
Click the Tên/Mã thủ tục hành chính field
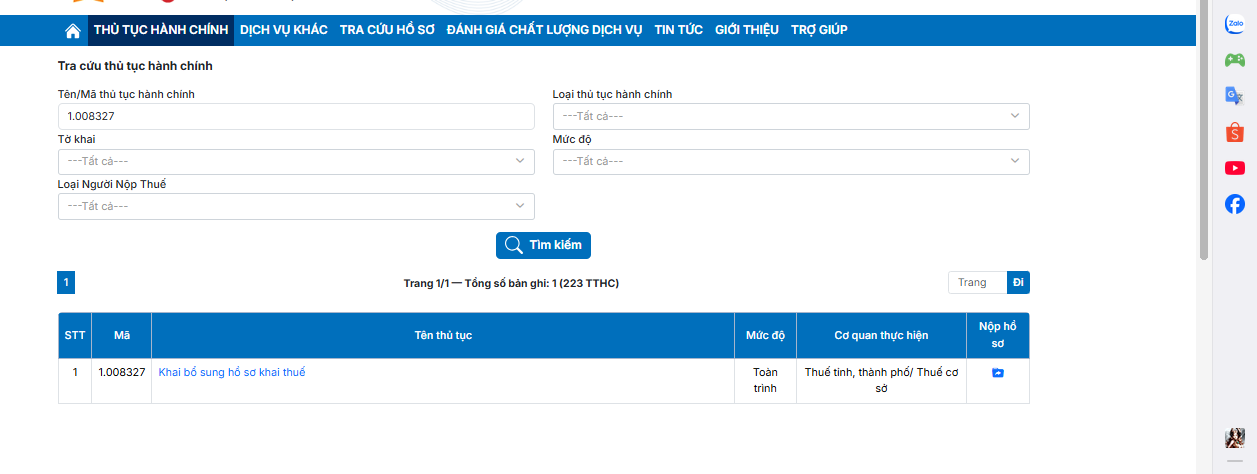(x=296, y=117)
